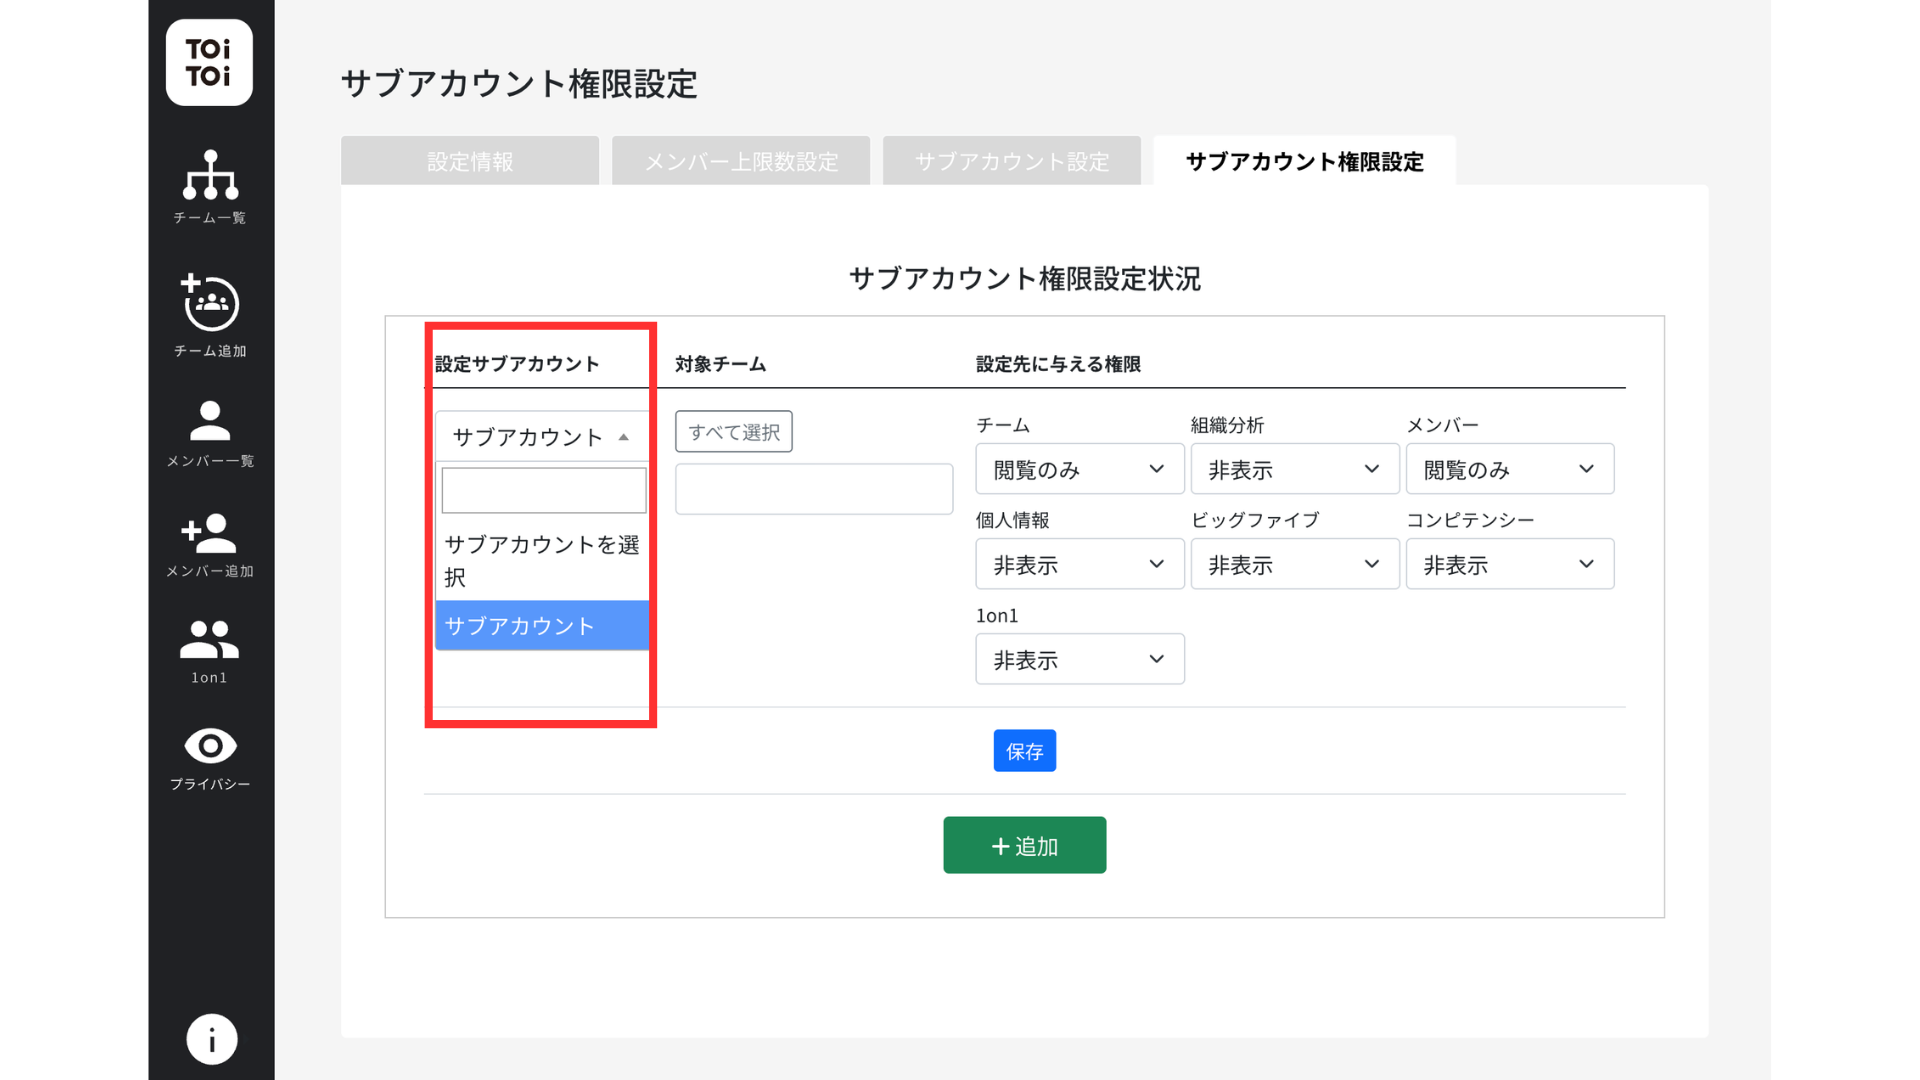Click the 対象チーム input box
Screen dimensions: 1920x1080
point(814,489)
